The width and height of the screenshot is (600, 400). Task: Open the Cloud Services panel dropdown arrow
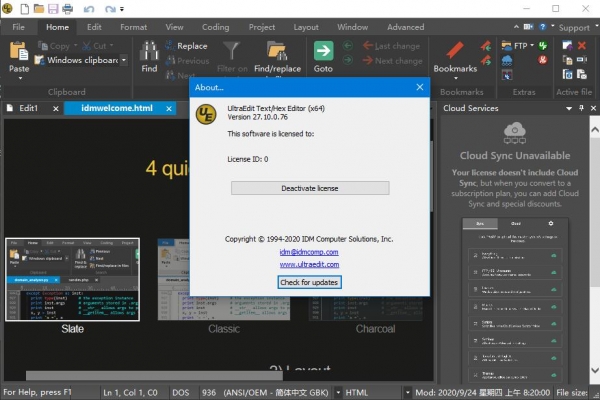click(569, 109)
